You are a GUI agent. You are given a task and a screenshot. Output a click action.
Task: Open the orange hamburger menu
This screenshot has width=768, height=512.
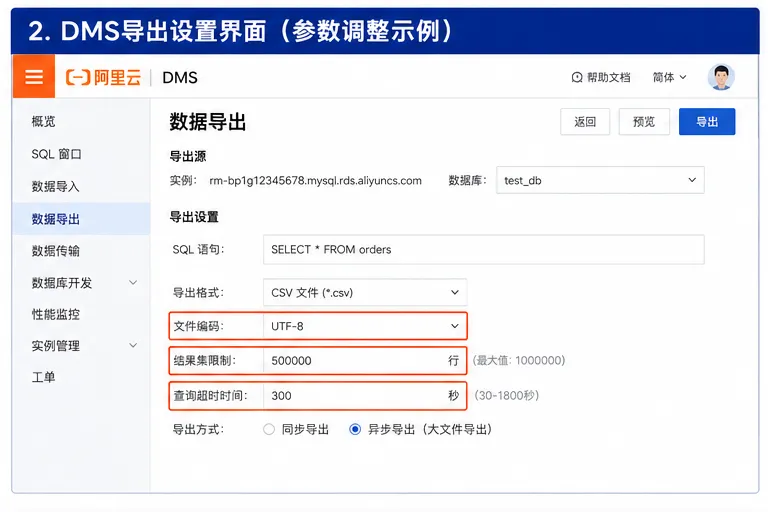[34, 76]
